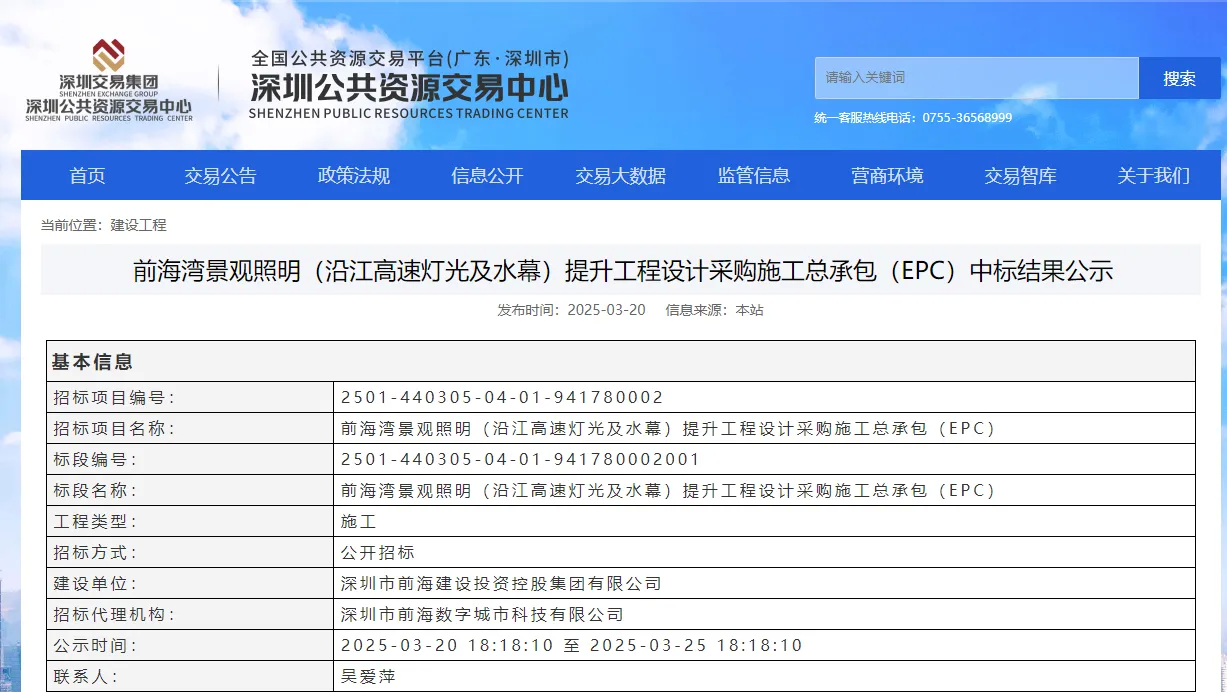Click the contact name 吴爱萍
The image size is (1227, 692).
368,676
